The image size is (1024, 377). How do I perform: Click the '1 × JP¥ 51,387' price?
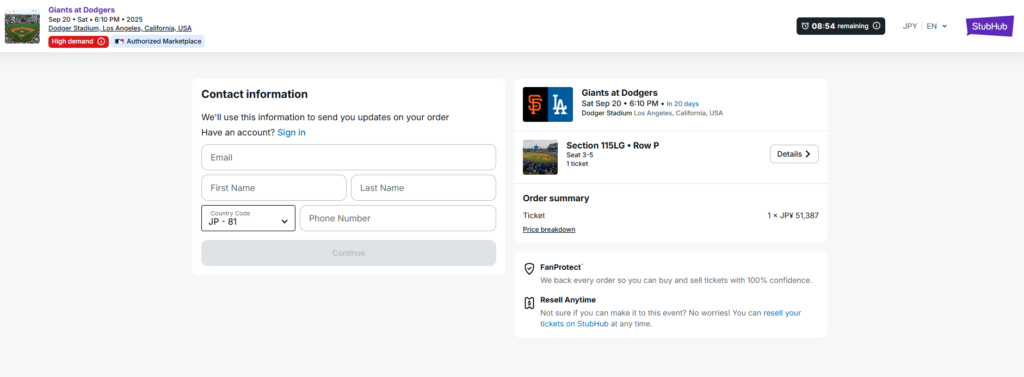click(x=793, y=215)
